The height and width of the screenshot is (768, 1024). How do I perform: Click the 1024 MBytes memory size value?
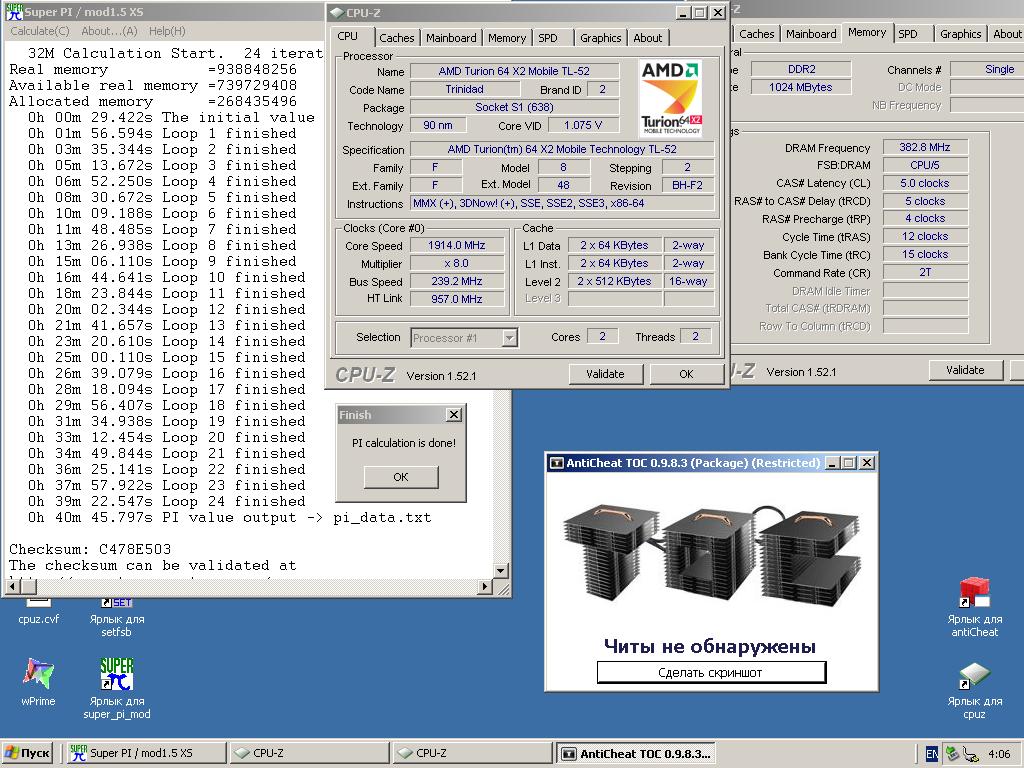tap(801, 87)
